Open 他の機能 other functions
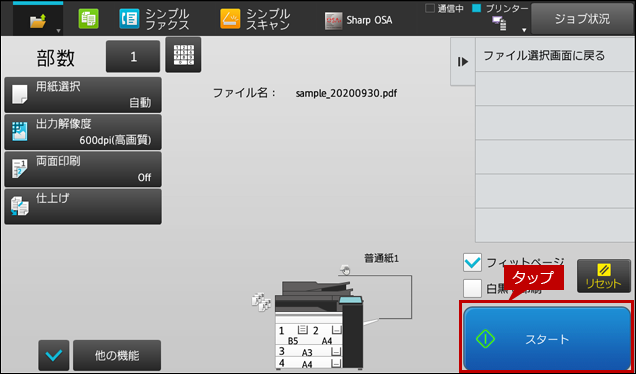The height and width of the screenshot is (374, 636). pyautogui.click(x=117, y=355)
